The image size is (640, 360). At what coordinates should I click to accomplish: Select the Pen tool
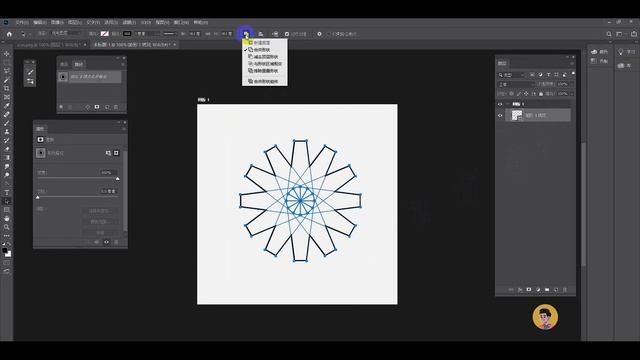pyautogui.click(x=7, y=184)
